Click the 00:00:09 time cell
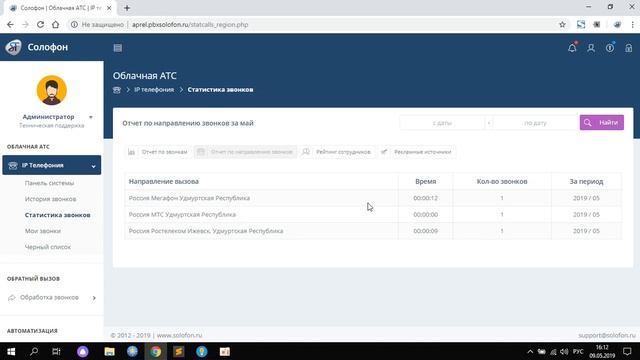This screenshot has height=360, width=640. coord(425,231)
